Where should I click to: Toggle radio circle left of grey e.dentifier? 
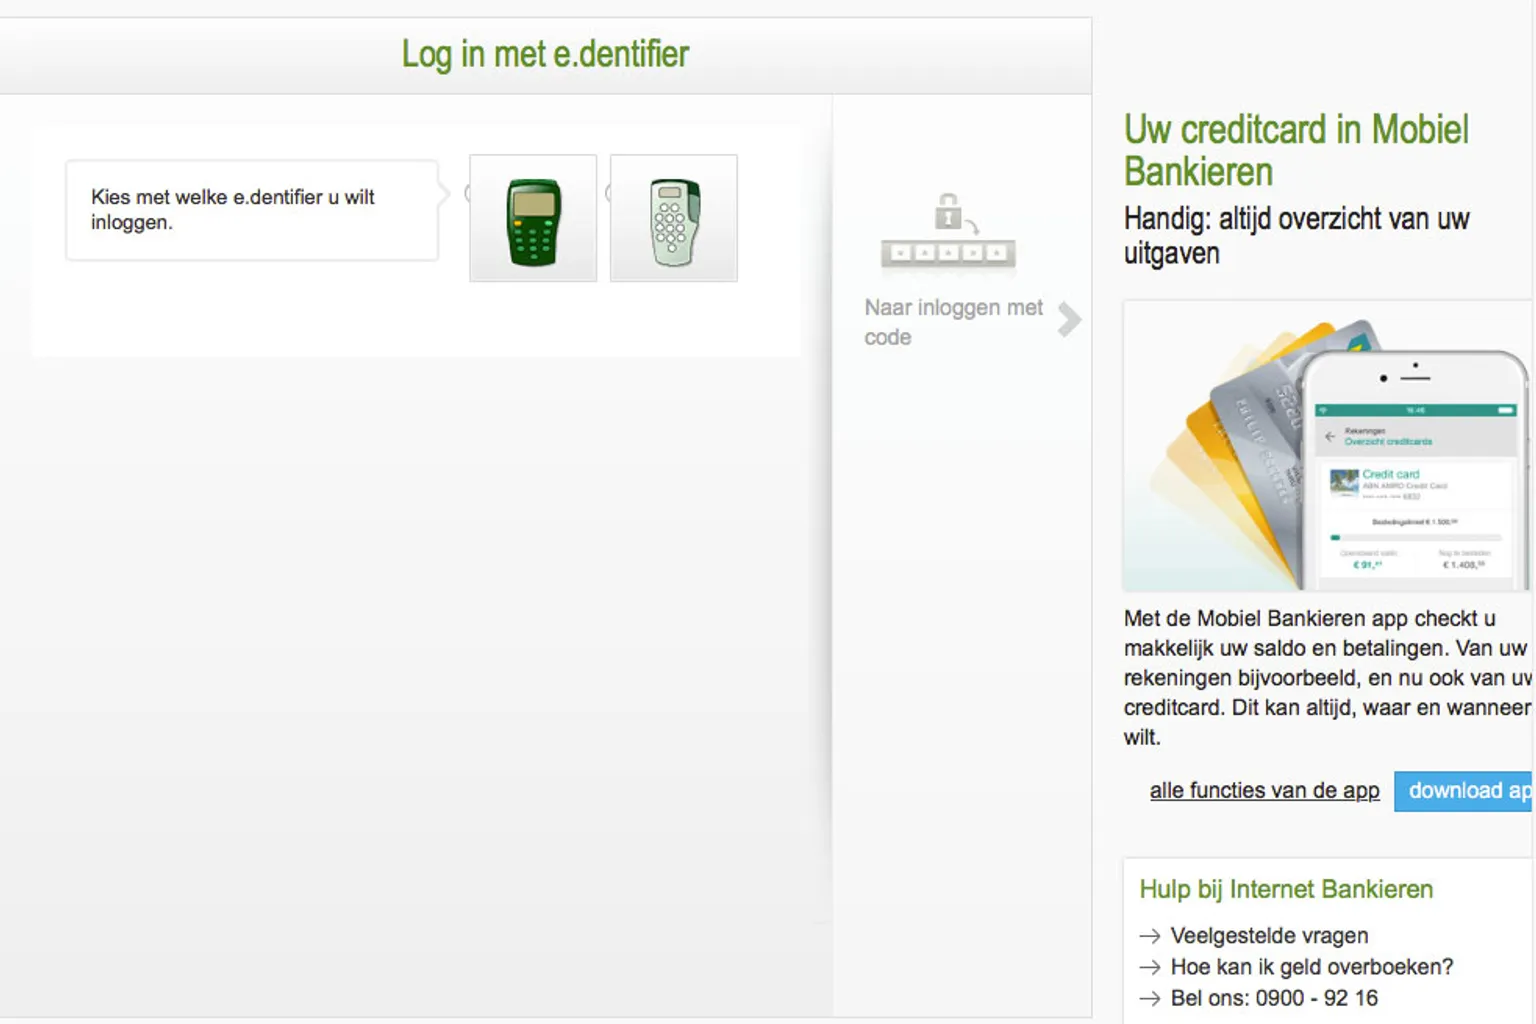point(609,193)
